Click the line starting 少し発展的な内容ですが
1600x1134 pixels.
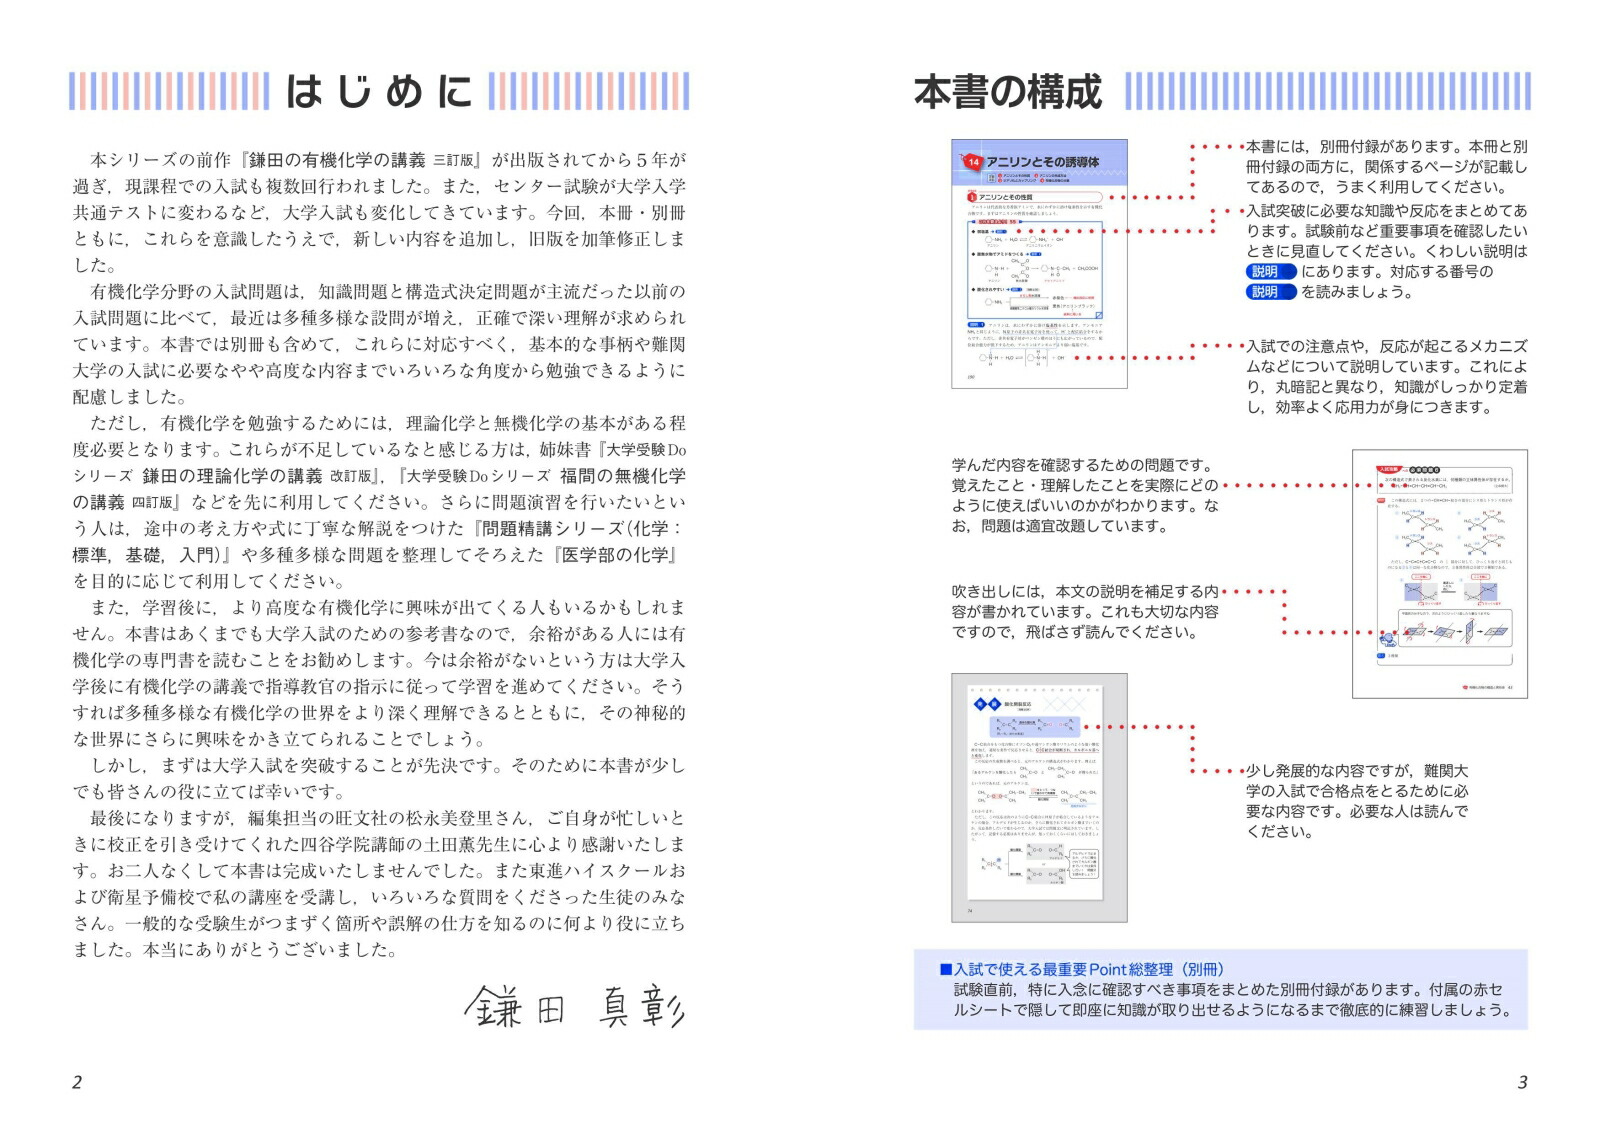click(1357, 771)
